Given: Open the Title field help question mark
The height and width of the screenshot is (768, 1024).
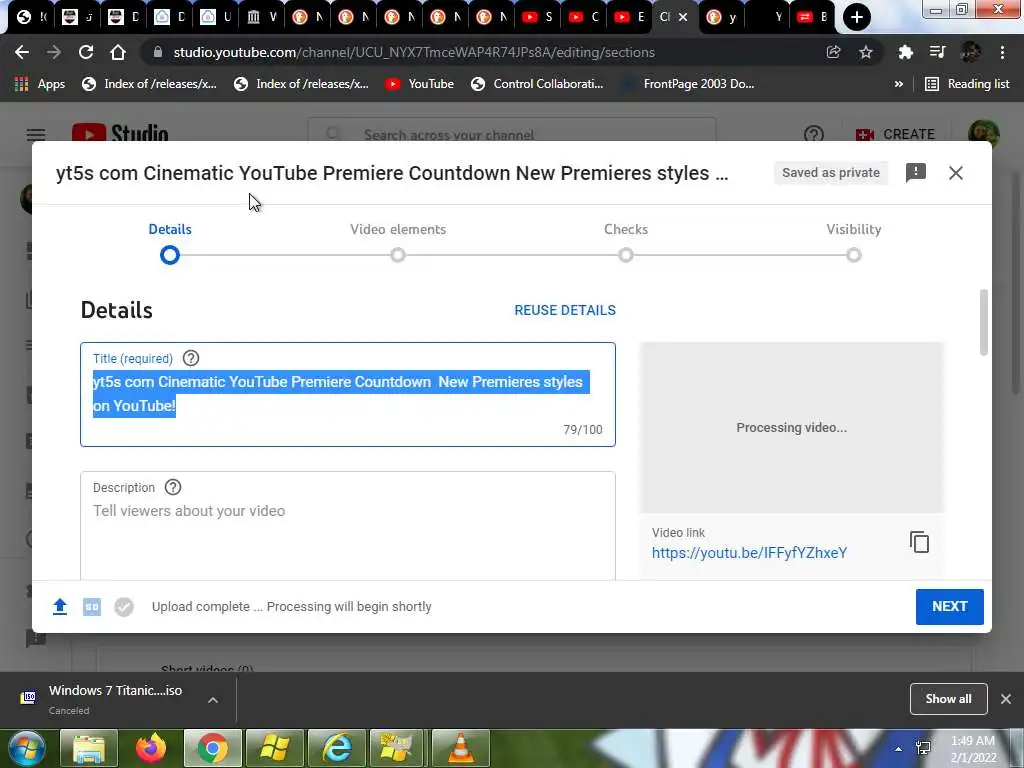Looking at the screenshot, I should click(x=191, y=358).
